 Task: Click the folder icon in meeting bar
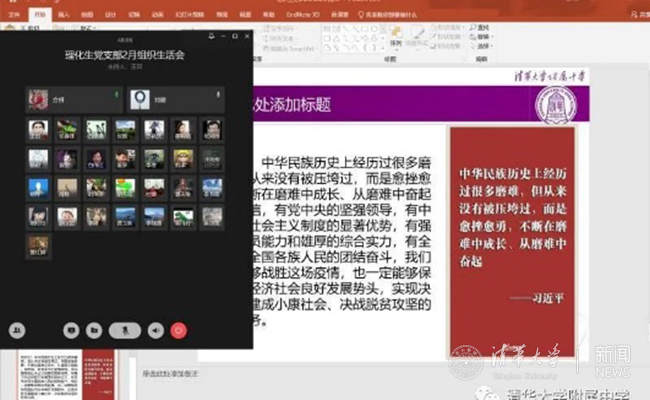coord(93,327)
